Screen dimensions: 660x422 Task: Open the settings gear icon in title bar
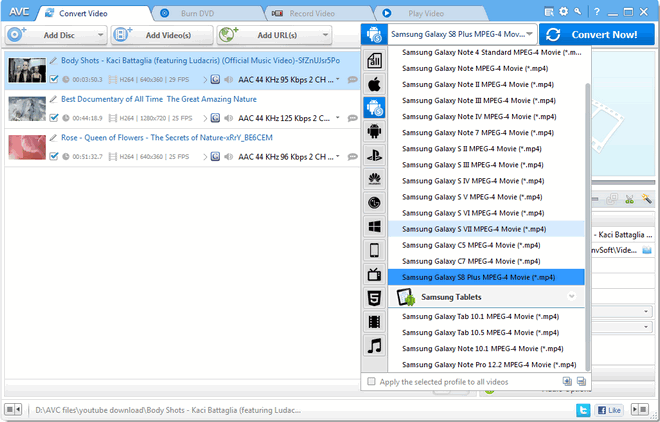[x=563, y=12]
